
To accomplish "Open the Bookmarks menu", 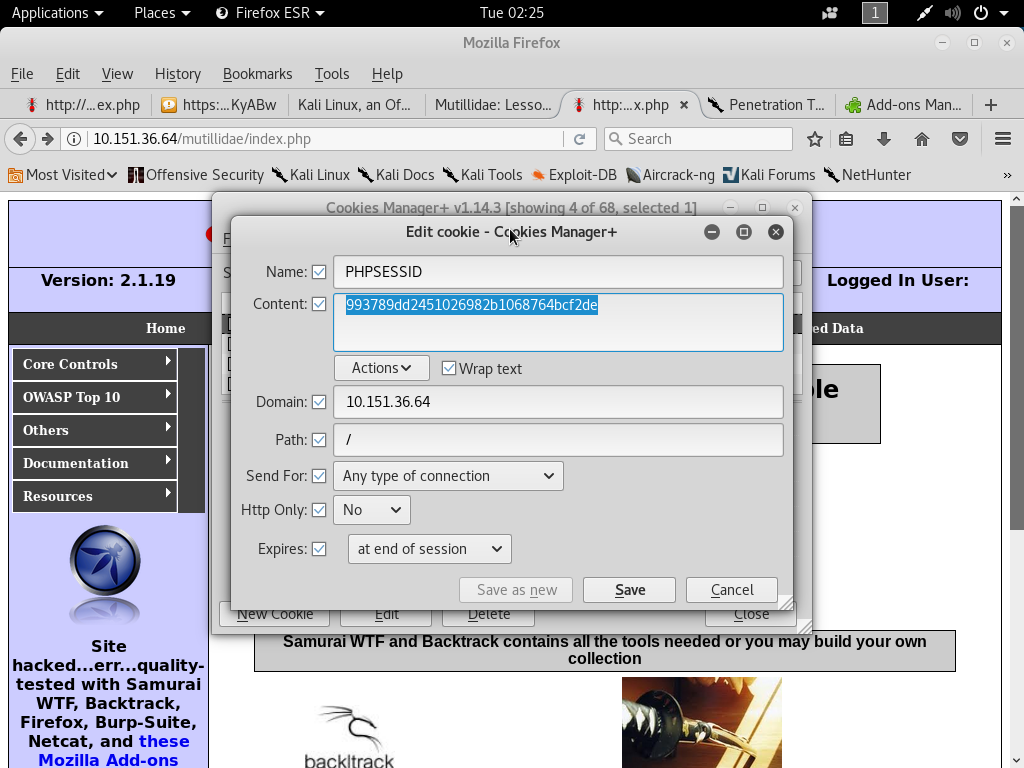I will [x=257, y=74].
